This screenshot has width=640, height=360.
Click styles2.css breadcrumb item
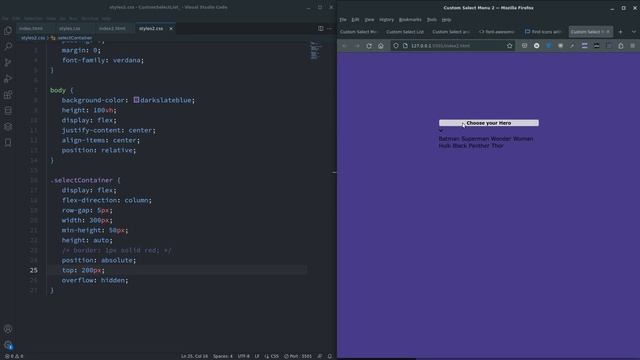[x=33, y=38]
